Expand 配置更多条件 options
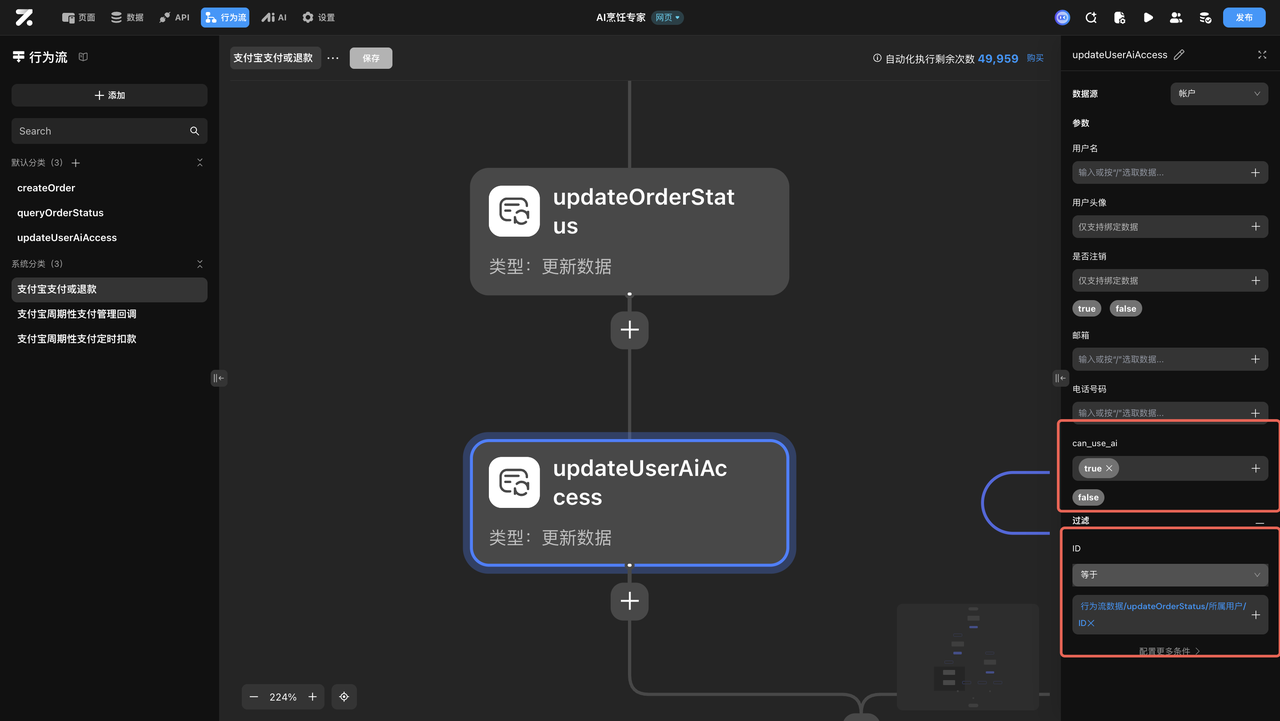The height and width of the screenshot is (721, 1280). pos(1170,651)
